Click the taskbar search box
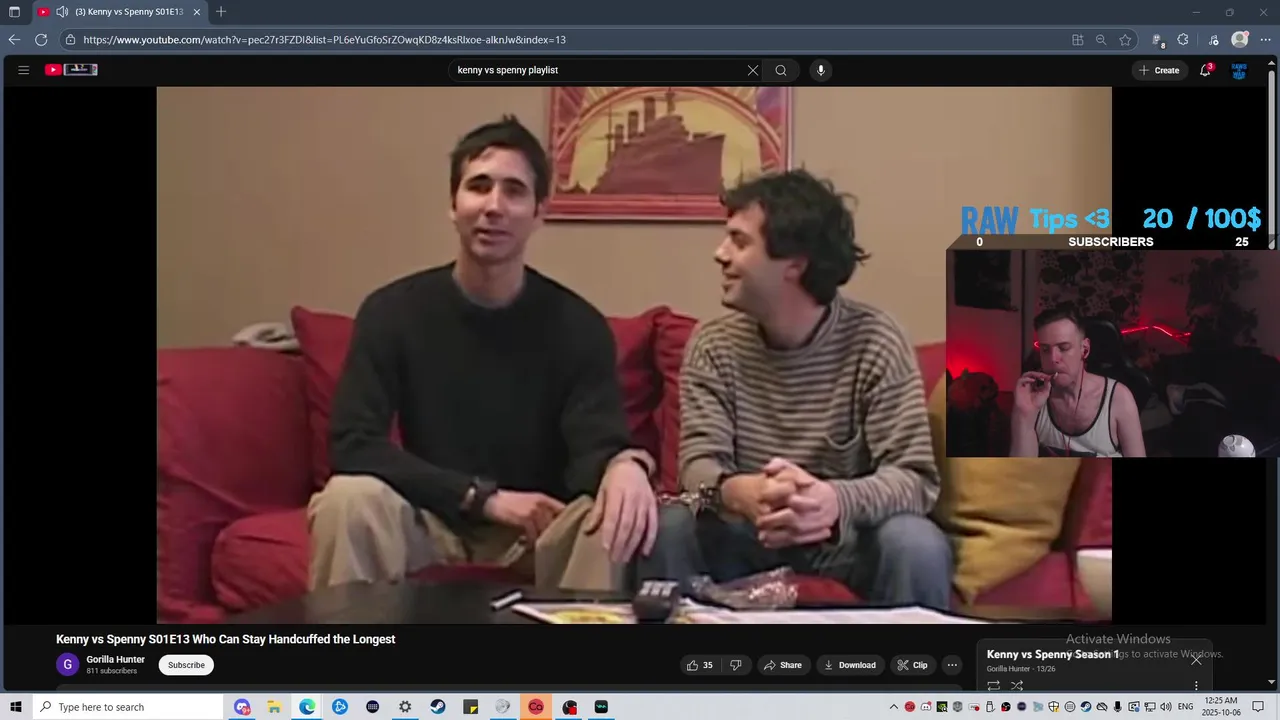This screenshot has height=720, width=1280. [128, 707]
